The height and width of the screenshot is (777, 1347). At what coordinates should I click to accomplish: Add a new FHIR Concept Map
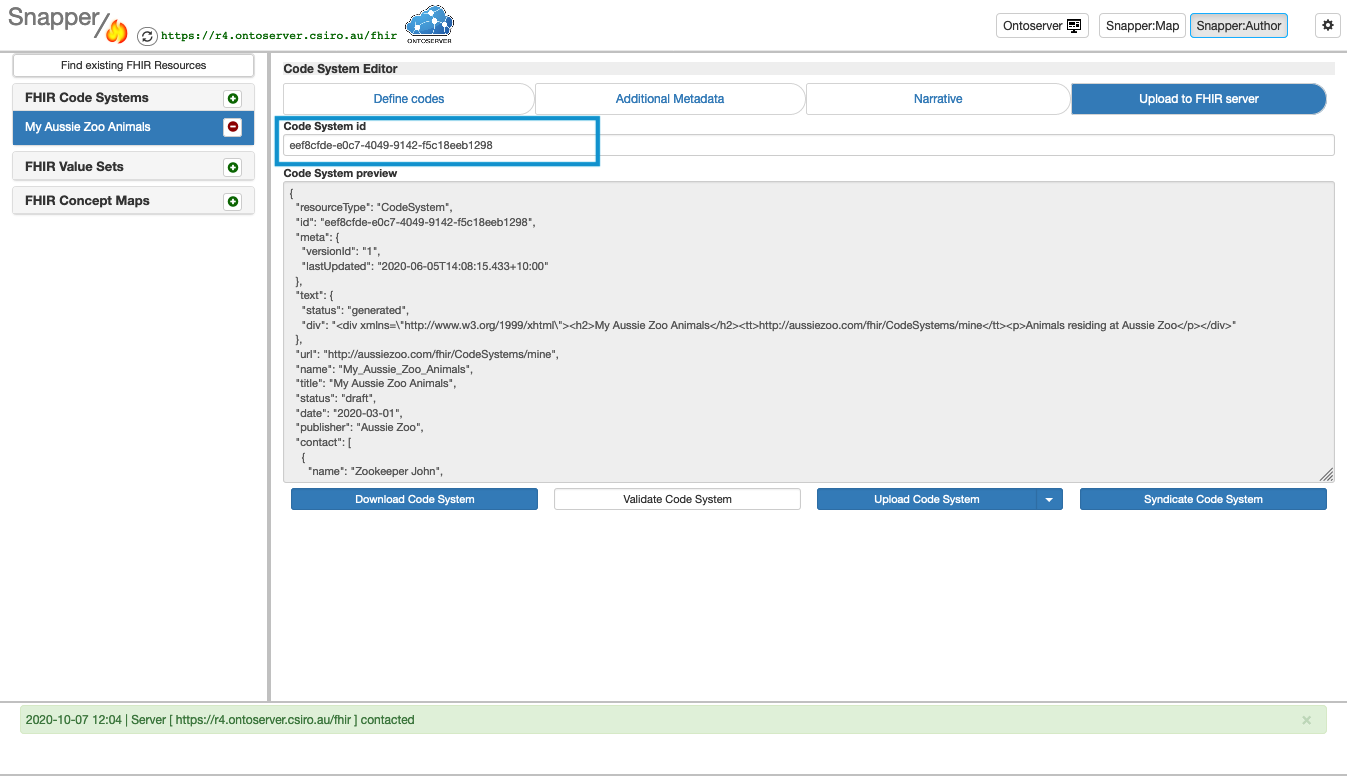pyautogui.click(x=233, y=201)
